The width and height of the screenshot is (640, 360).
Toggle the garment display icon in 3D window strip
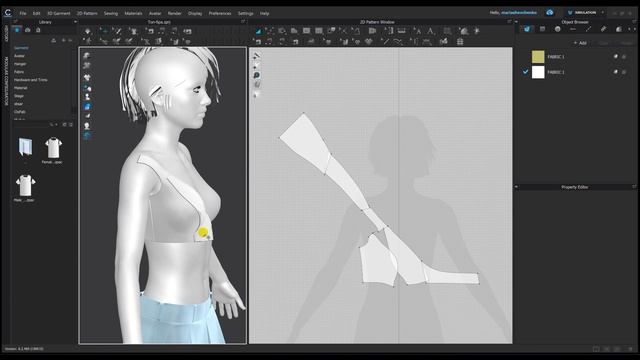pos(87,77)
